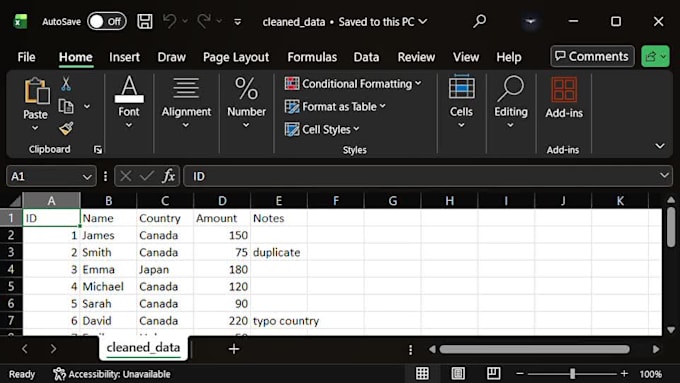Viewport: 680px width, 383px height.
Task: Open the View tab
Action: 466,57
